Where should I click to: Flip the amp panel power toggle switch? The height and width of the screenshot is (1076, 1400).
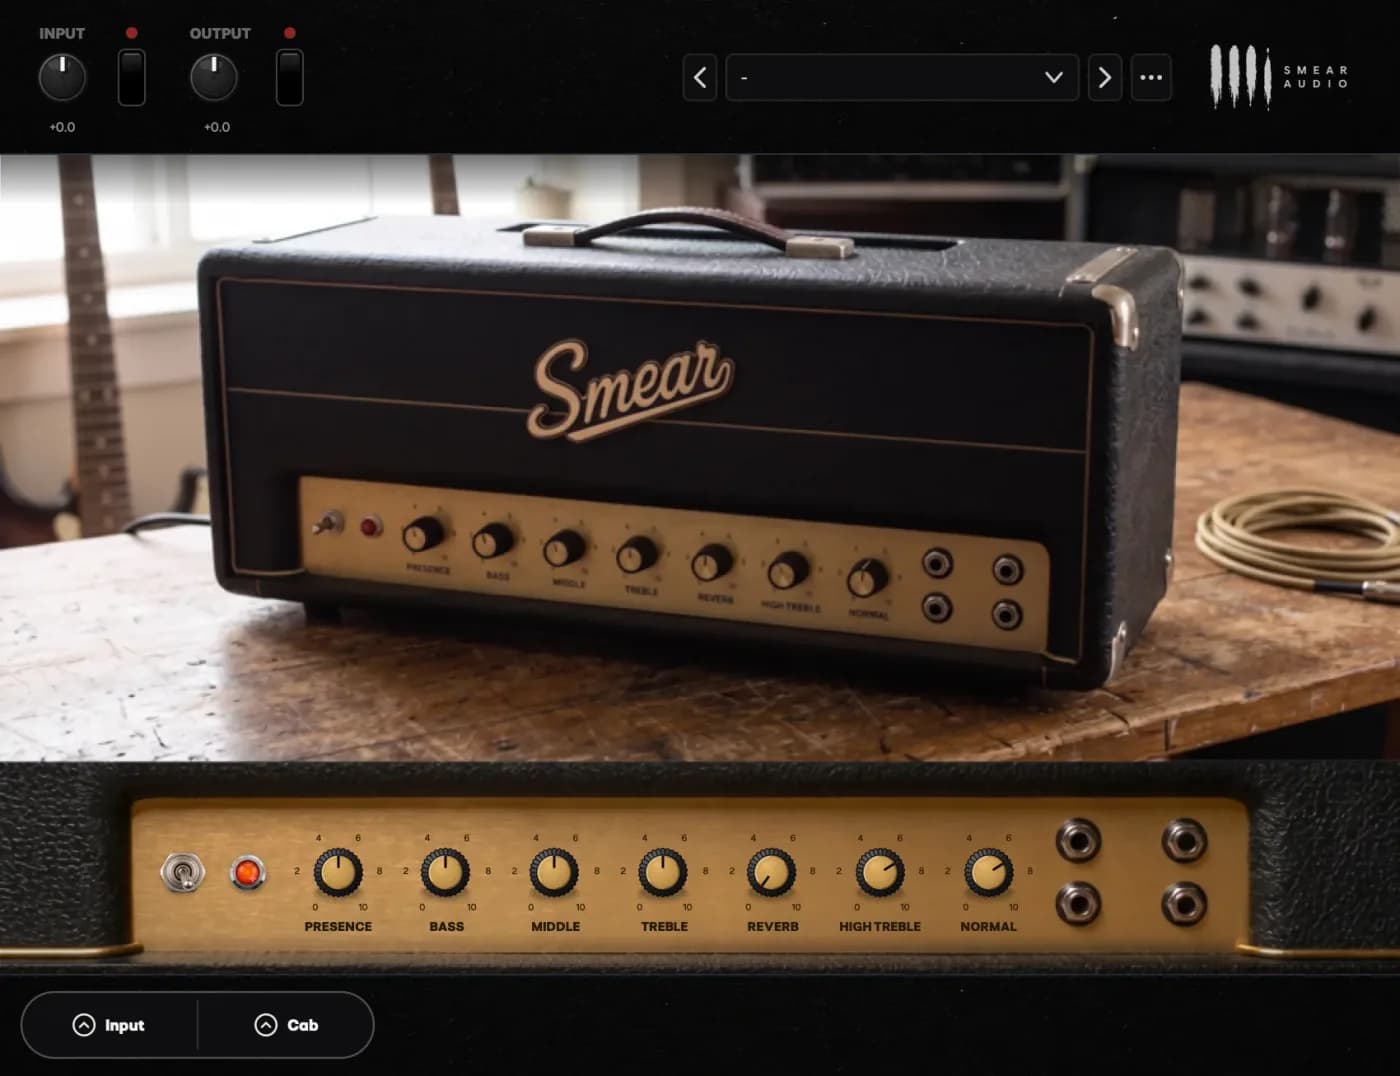click(x=182, y=873)
